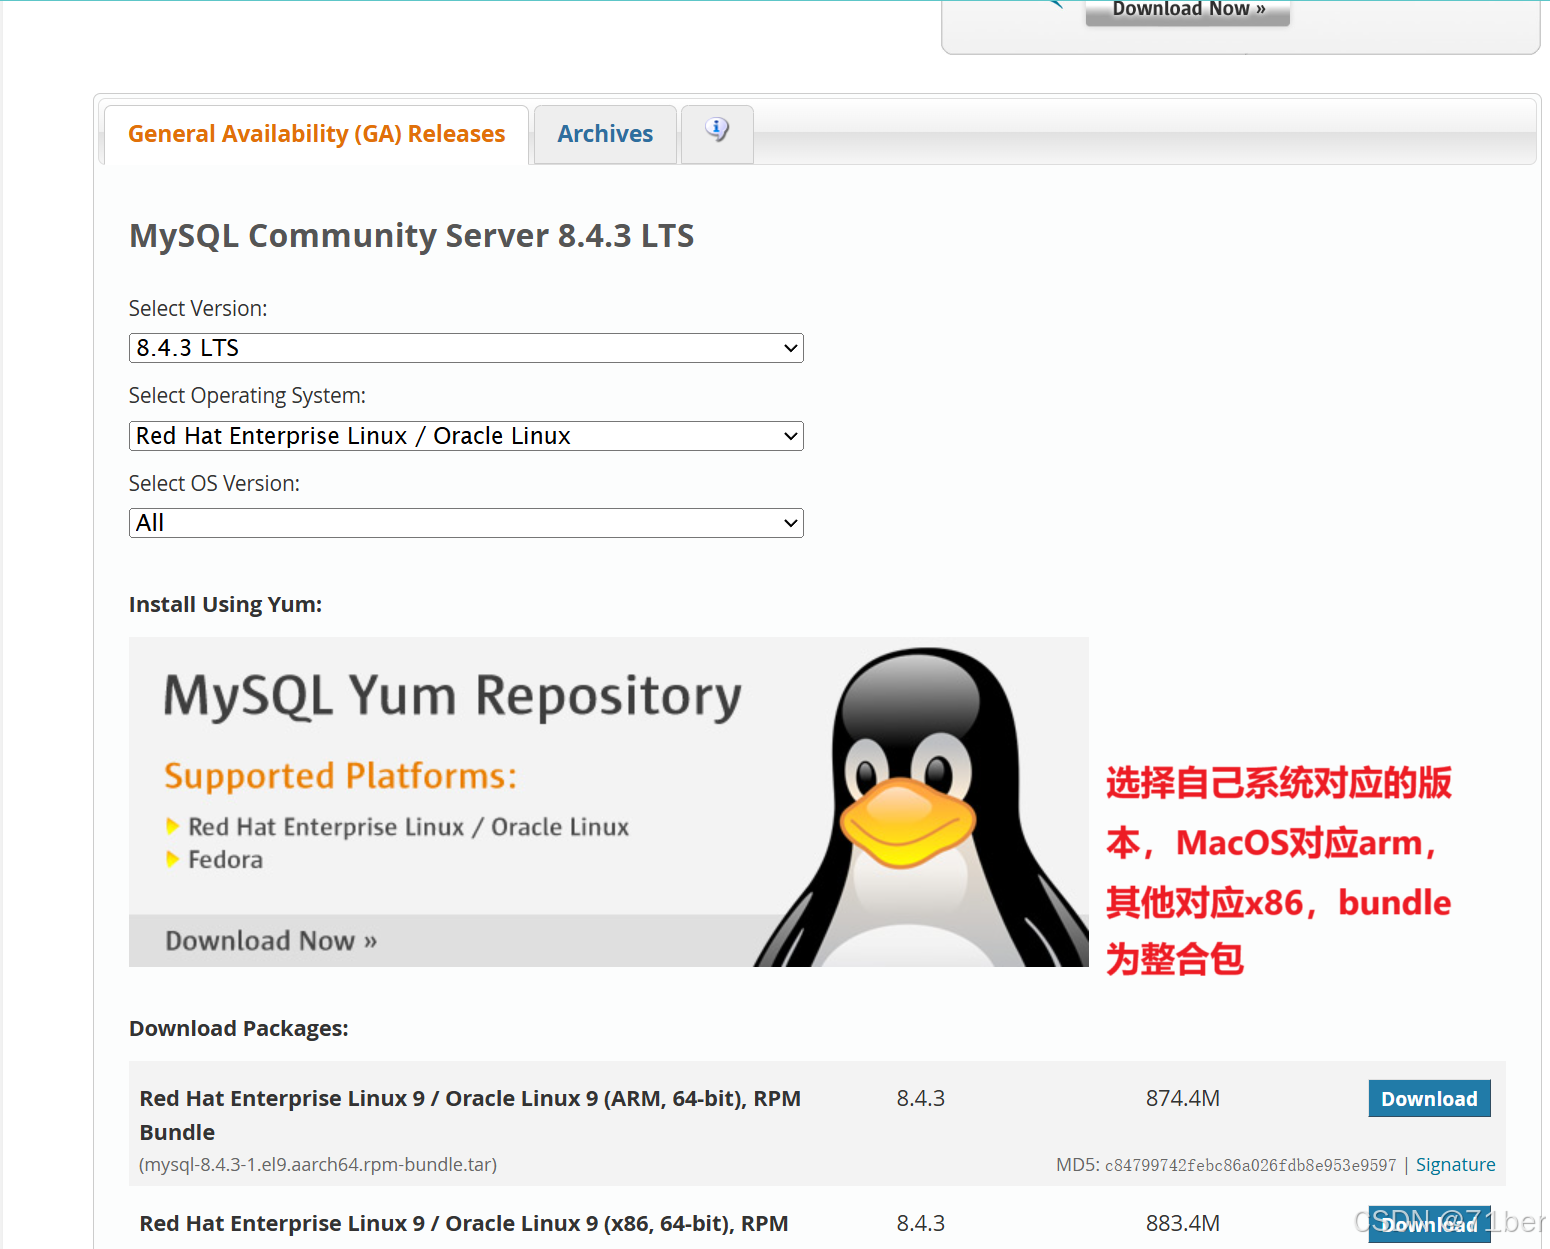1550x1249 pixels.
Task: Click the 883.4M file size value
Action: (x=1183, y=1223)
